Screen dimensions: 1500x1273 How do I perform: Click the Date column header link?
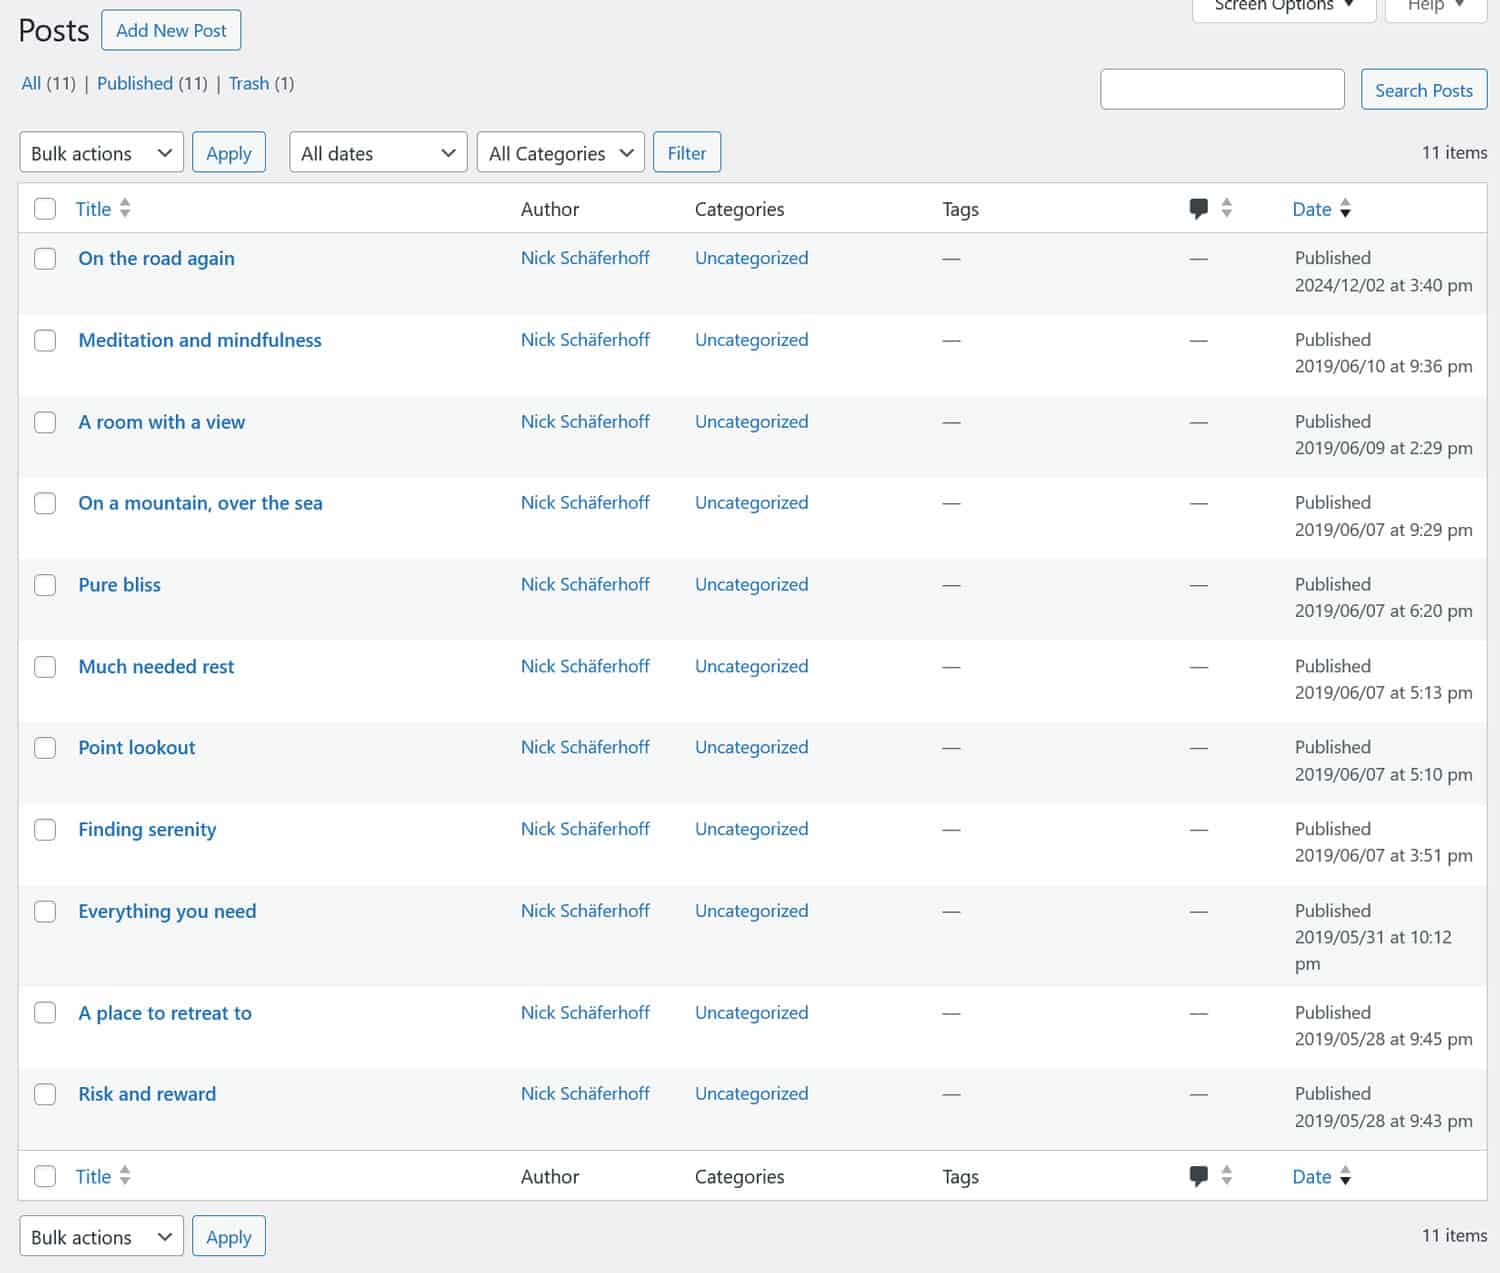(x=1311, y=208)
